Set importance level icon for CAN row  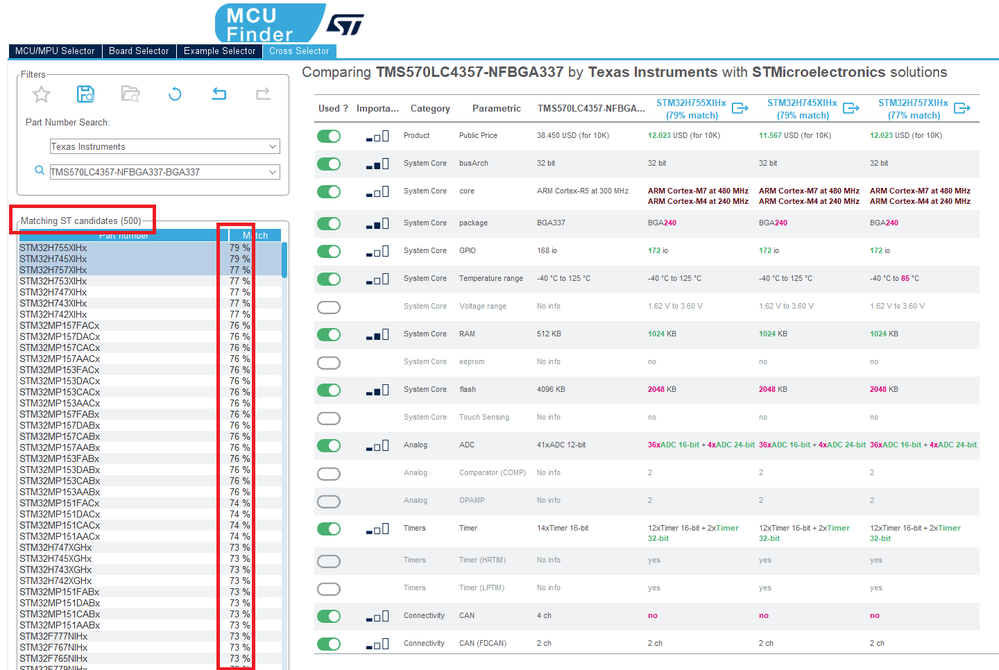[377, 617]
